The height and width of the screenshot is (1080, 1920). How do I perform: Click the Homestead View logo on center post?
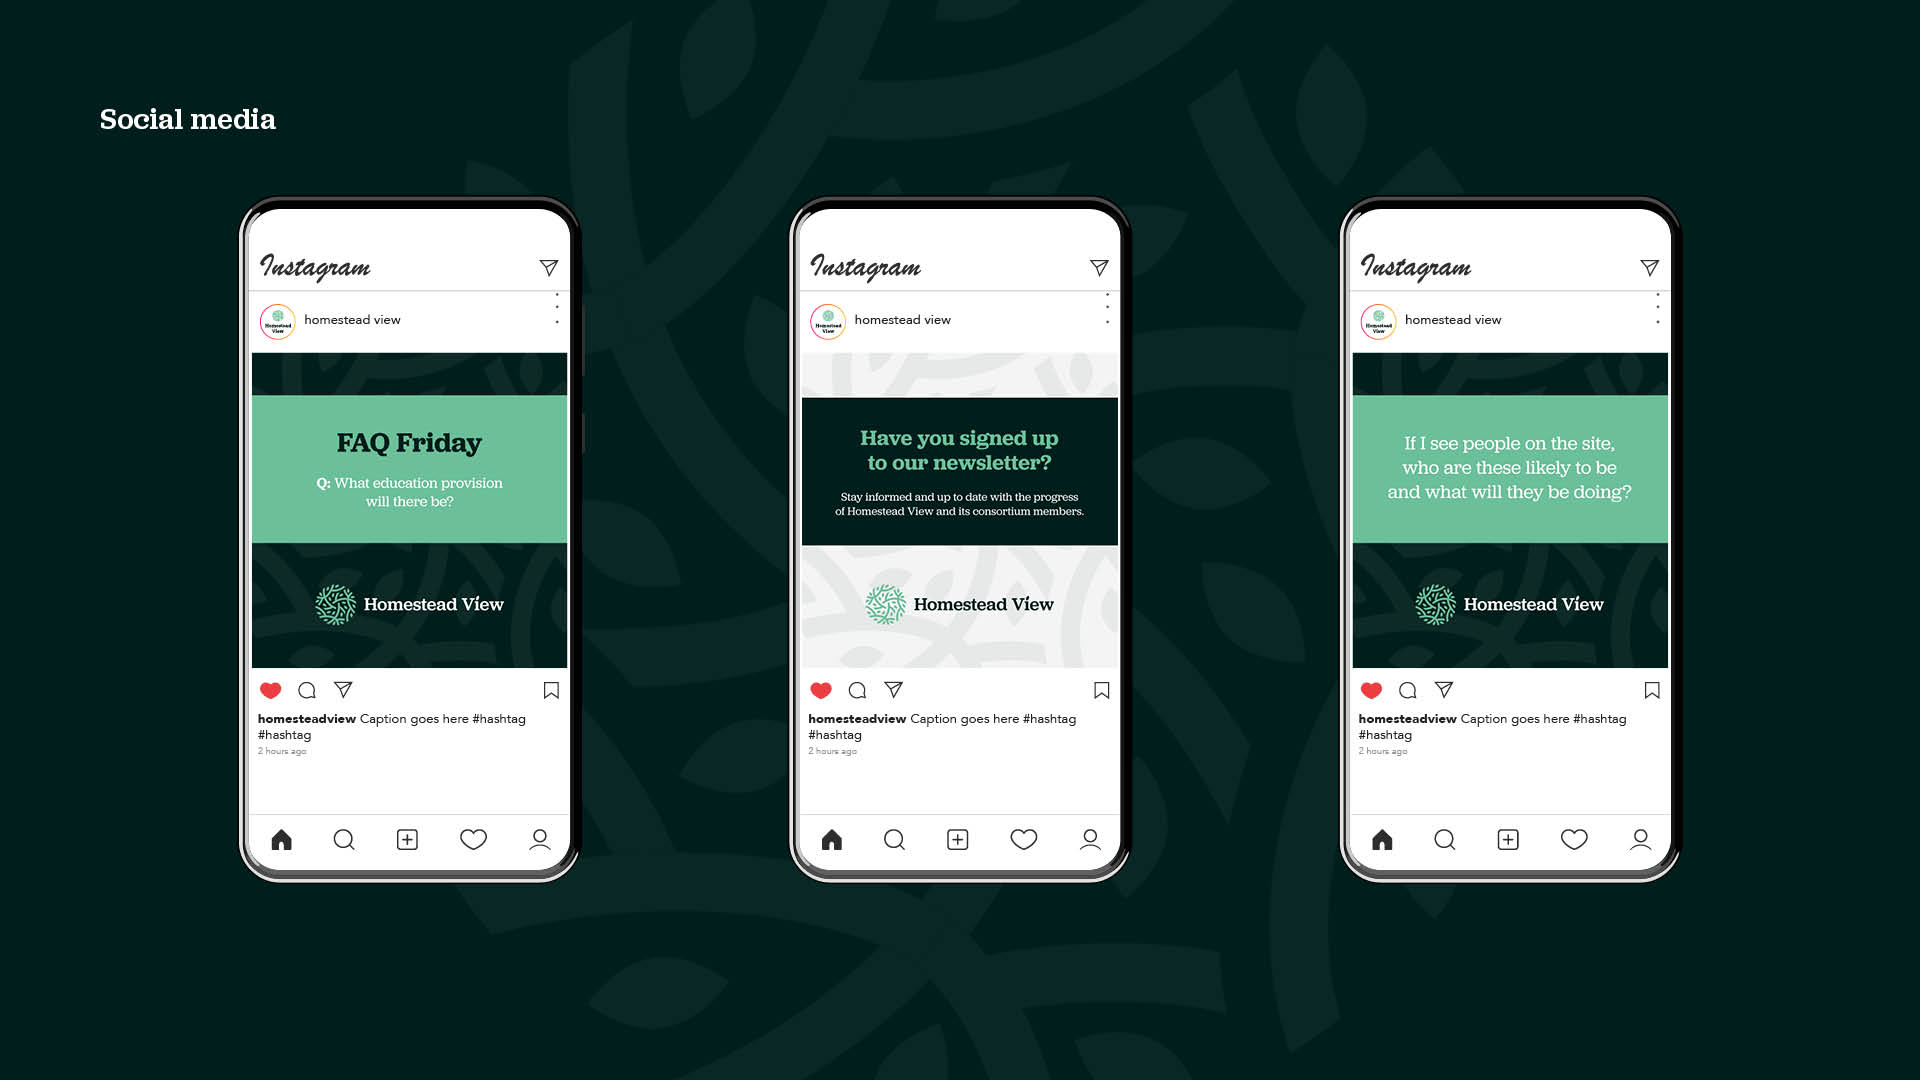coord(959,604)
